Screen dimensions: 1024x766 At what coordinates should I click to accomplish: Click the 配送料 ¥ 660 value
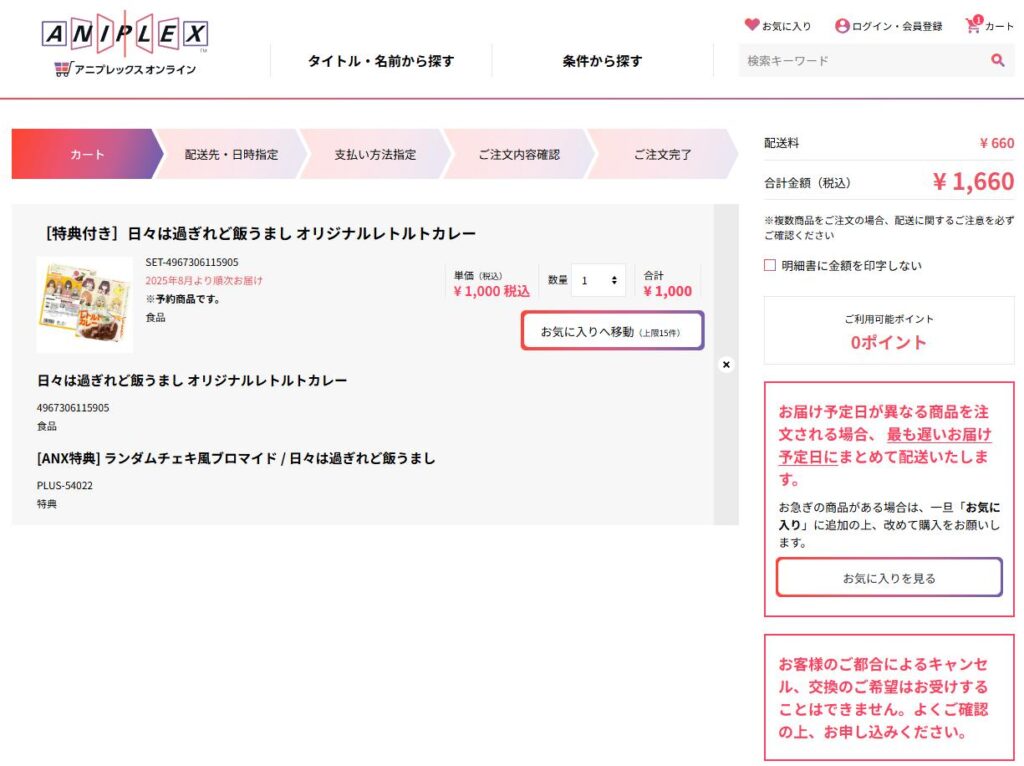[x=997, y=143]
